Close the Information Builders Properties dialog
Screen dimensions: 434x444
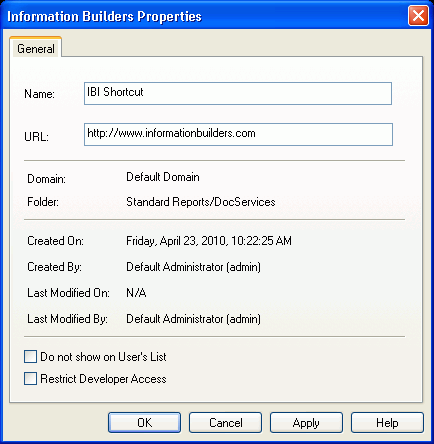tap(418, 15)
